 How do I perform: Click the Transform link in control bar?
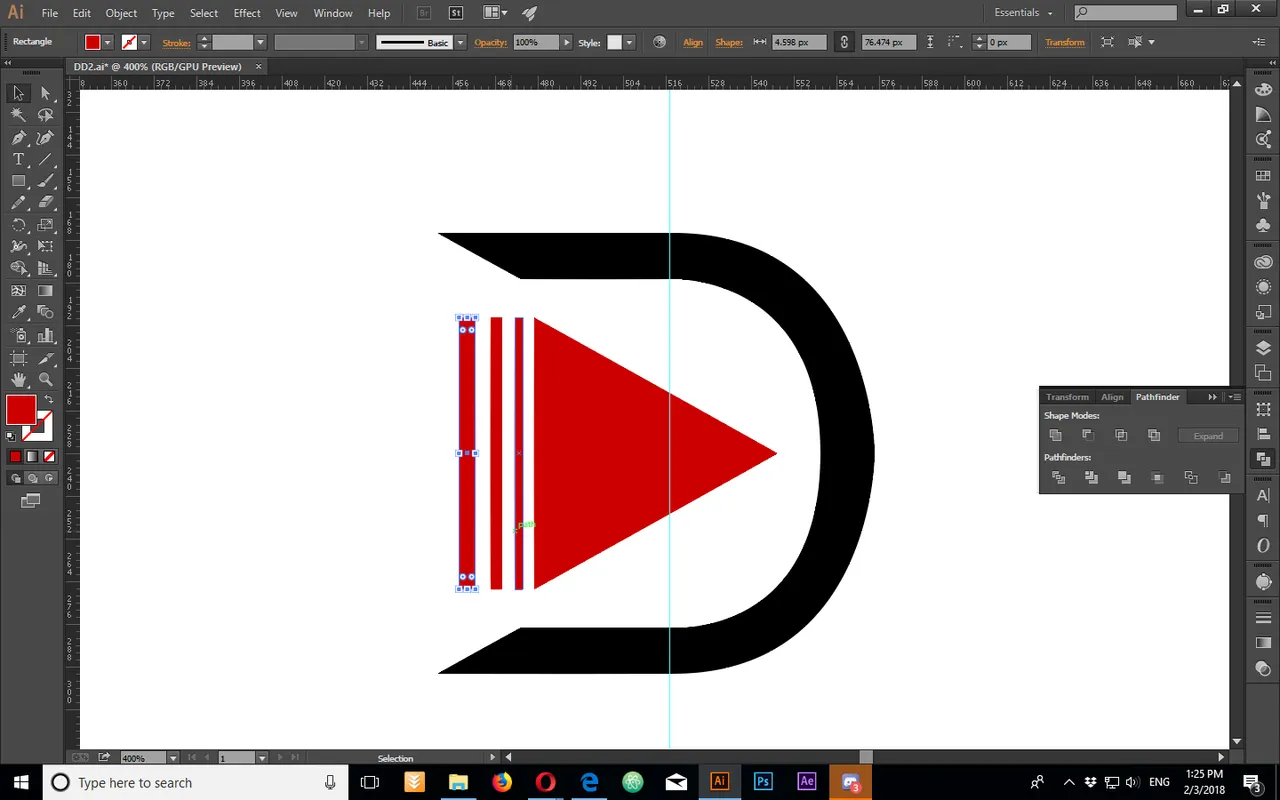pos(1065,42)
